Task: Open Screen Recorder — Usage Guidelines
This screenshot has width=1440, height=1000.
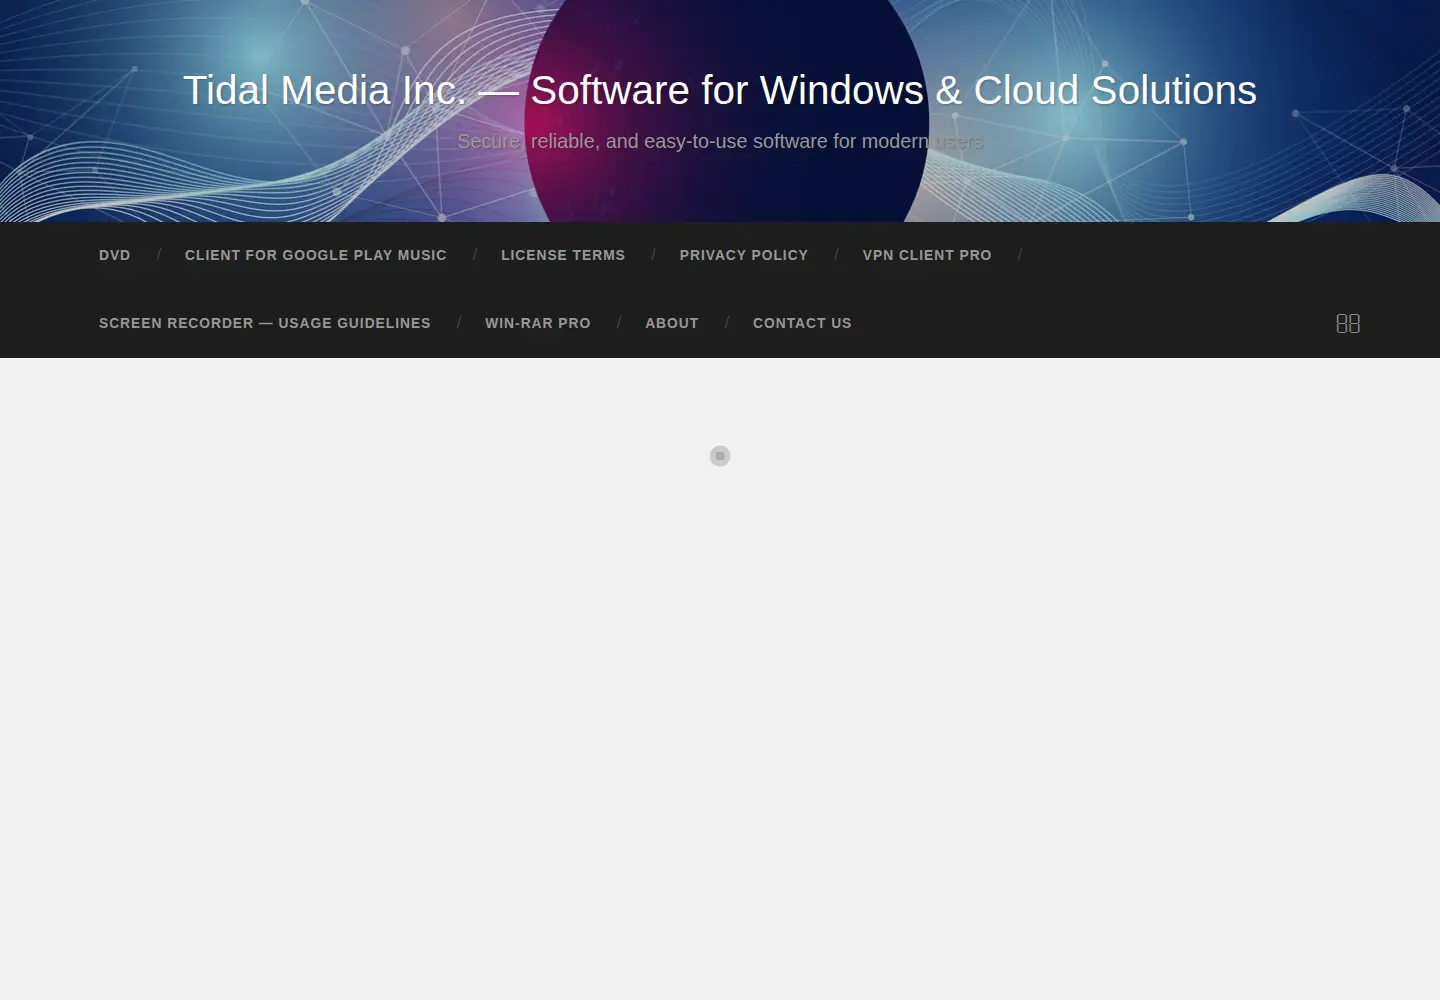Action: coord(265,323)
